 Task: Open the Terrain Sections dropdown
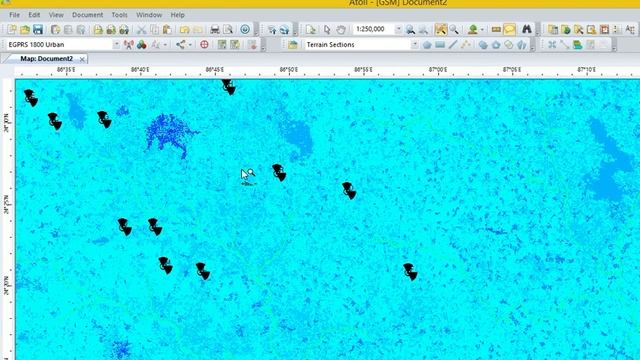click(x=414, y=44)
